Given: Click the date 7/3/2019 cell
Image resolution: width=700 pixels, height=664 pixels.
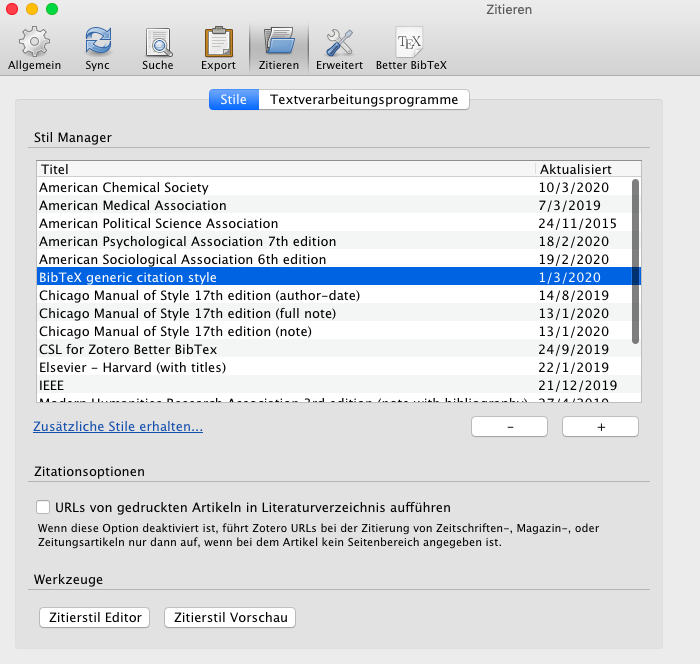Looking at the screenshot, I should (570, 205).
